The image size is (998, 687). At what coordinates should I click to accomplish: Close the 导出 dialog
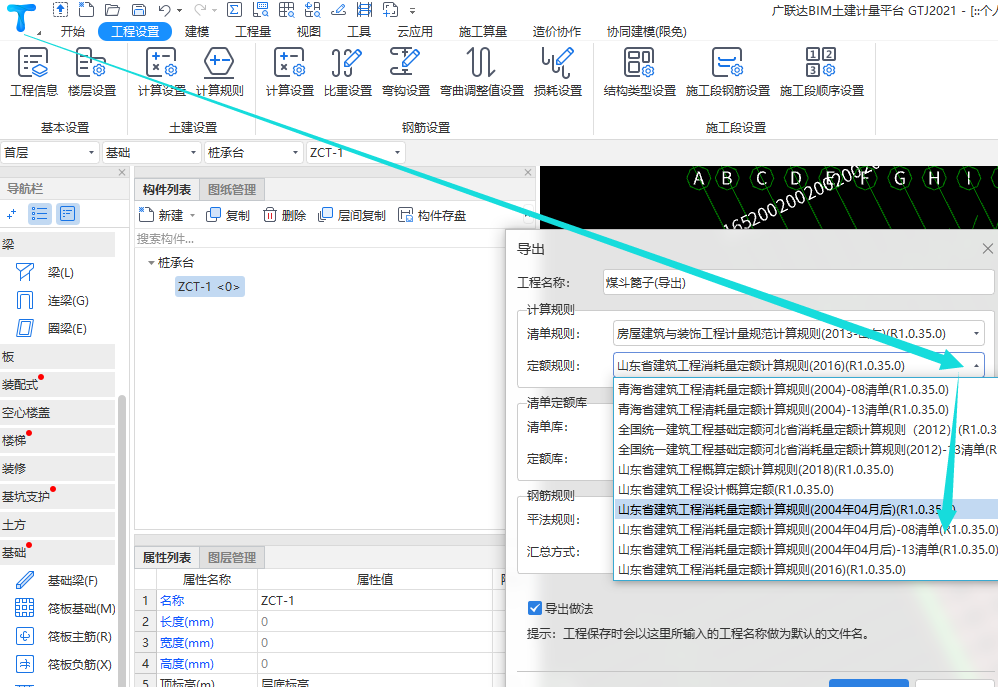tap(987, 249)
